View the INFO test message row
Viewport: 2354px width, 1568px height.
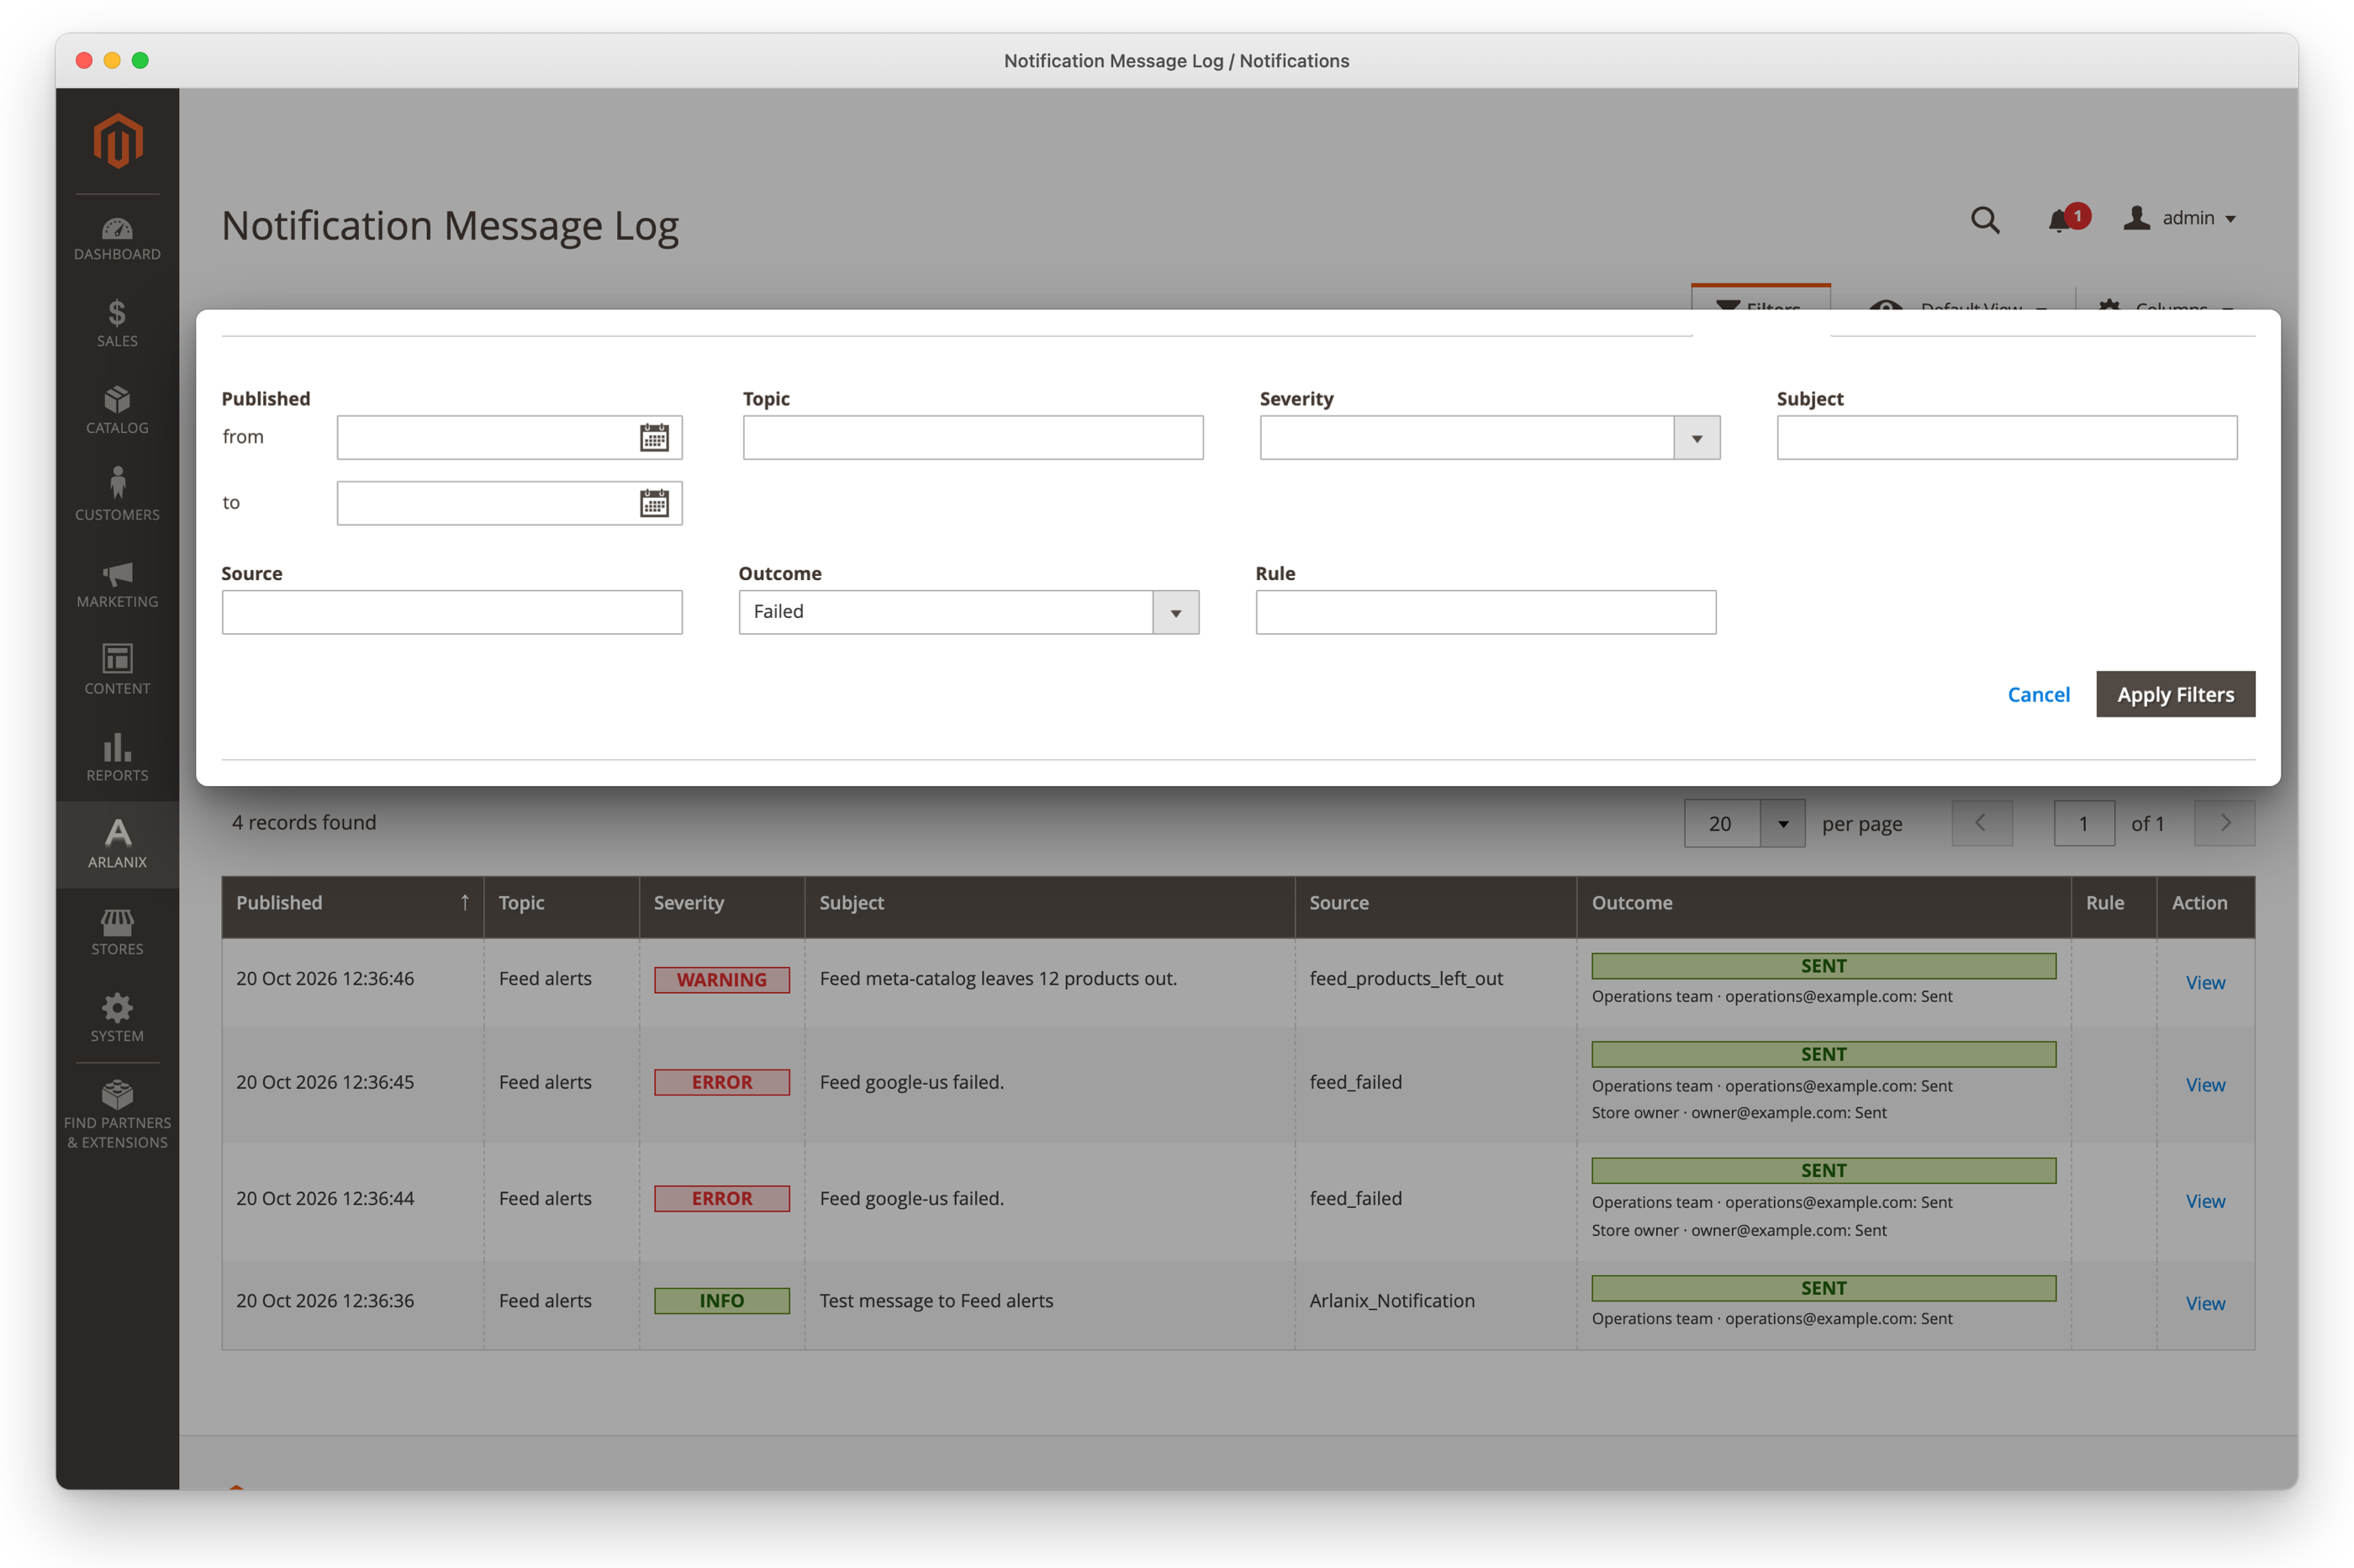click(x=2205, y=1303)
